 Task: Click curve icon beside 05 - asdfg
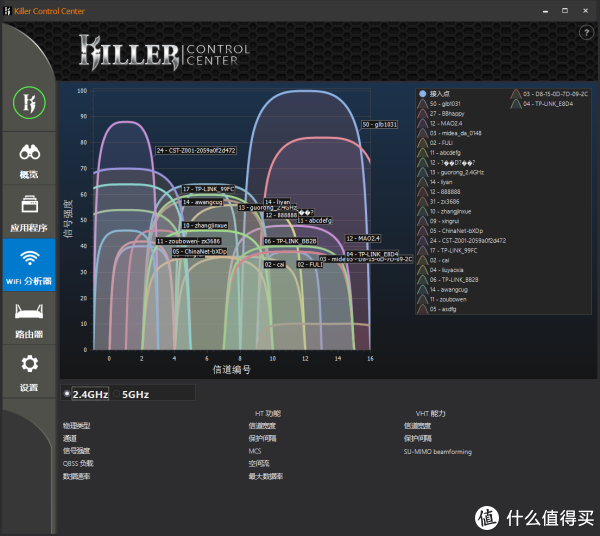422,309
